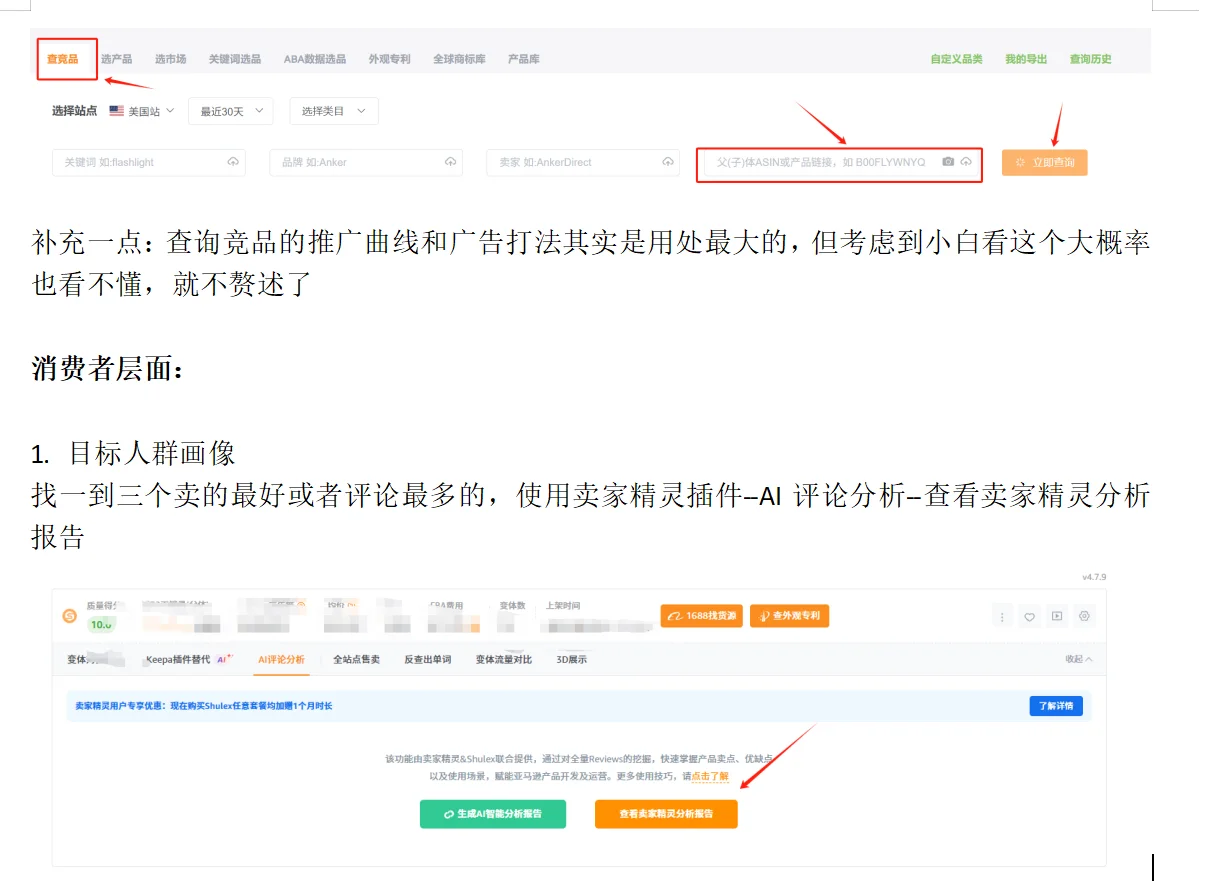Viewport: 1230px width, 881px height.
Task: Click the upload icon inside the 关键词 field
Action: (x=231, y=162)
